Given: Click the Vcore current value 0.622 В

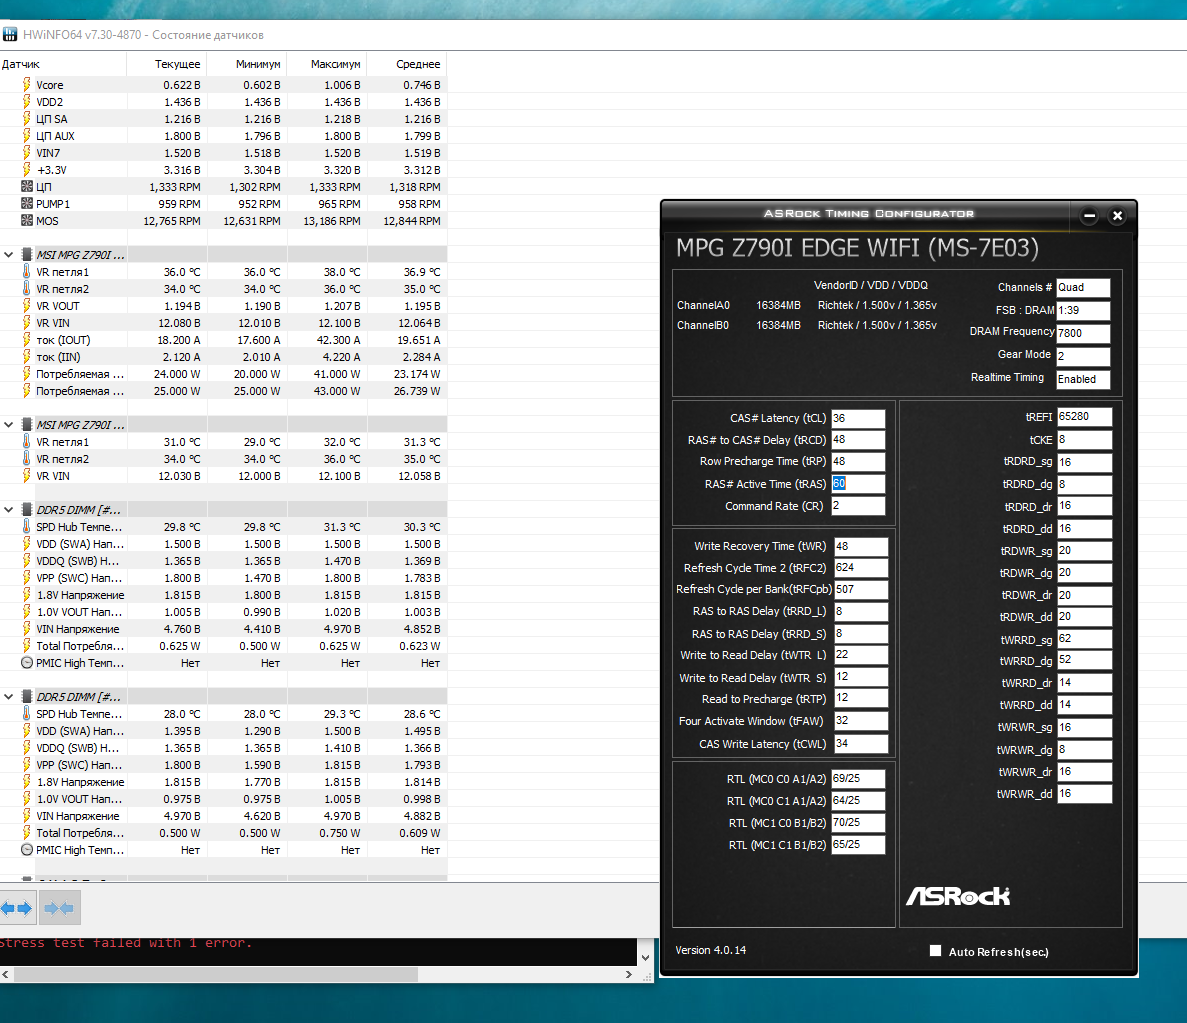Looking at the screenshot, I should pos(182,85).
